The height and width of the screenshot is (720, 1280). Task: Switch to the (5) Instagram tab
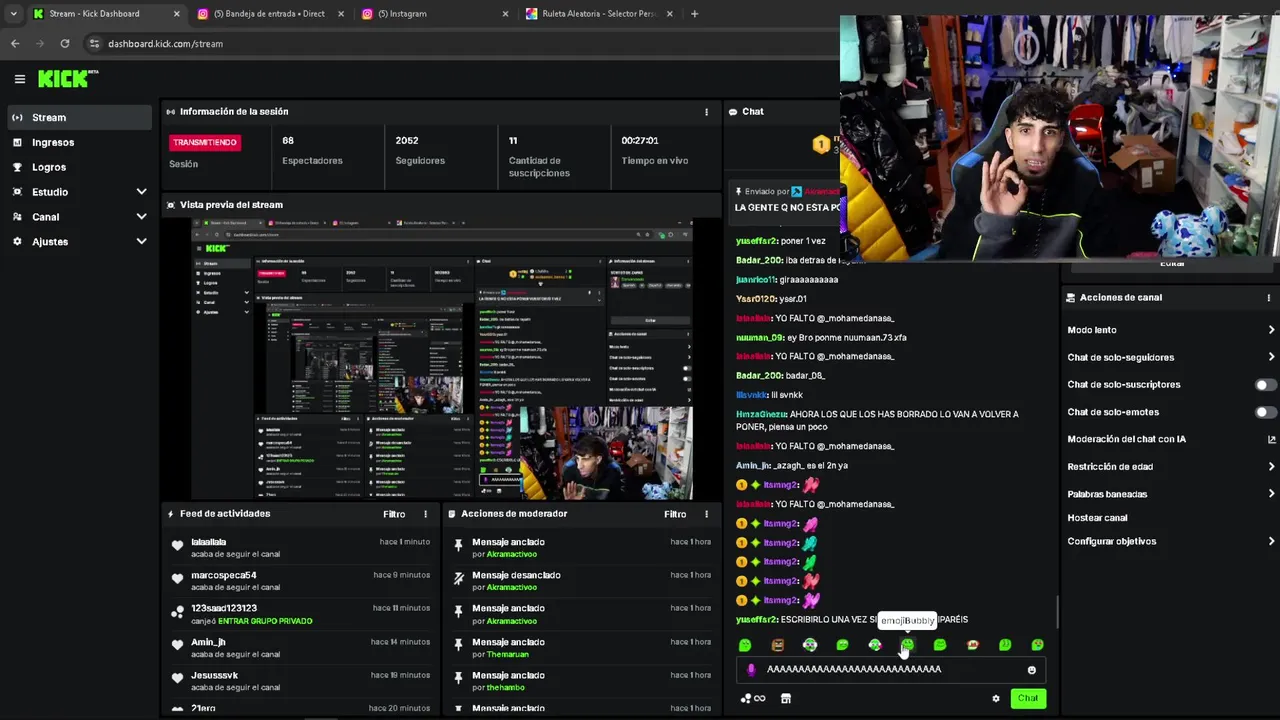434,14
